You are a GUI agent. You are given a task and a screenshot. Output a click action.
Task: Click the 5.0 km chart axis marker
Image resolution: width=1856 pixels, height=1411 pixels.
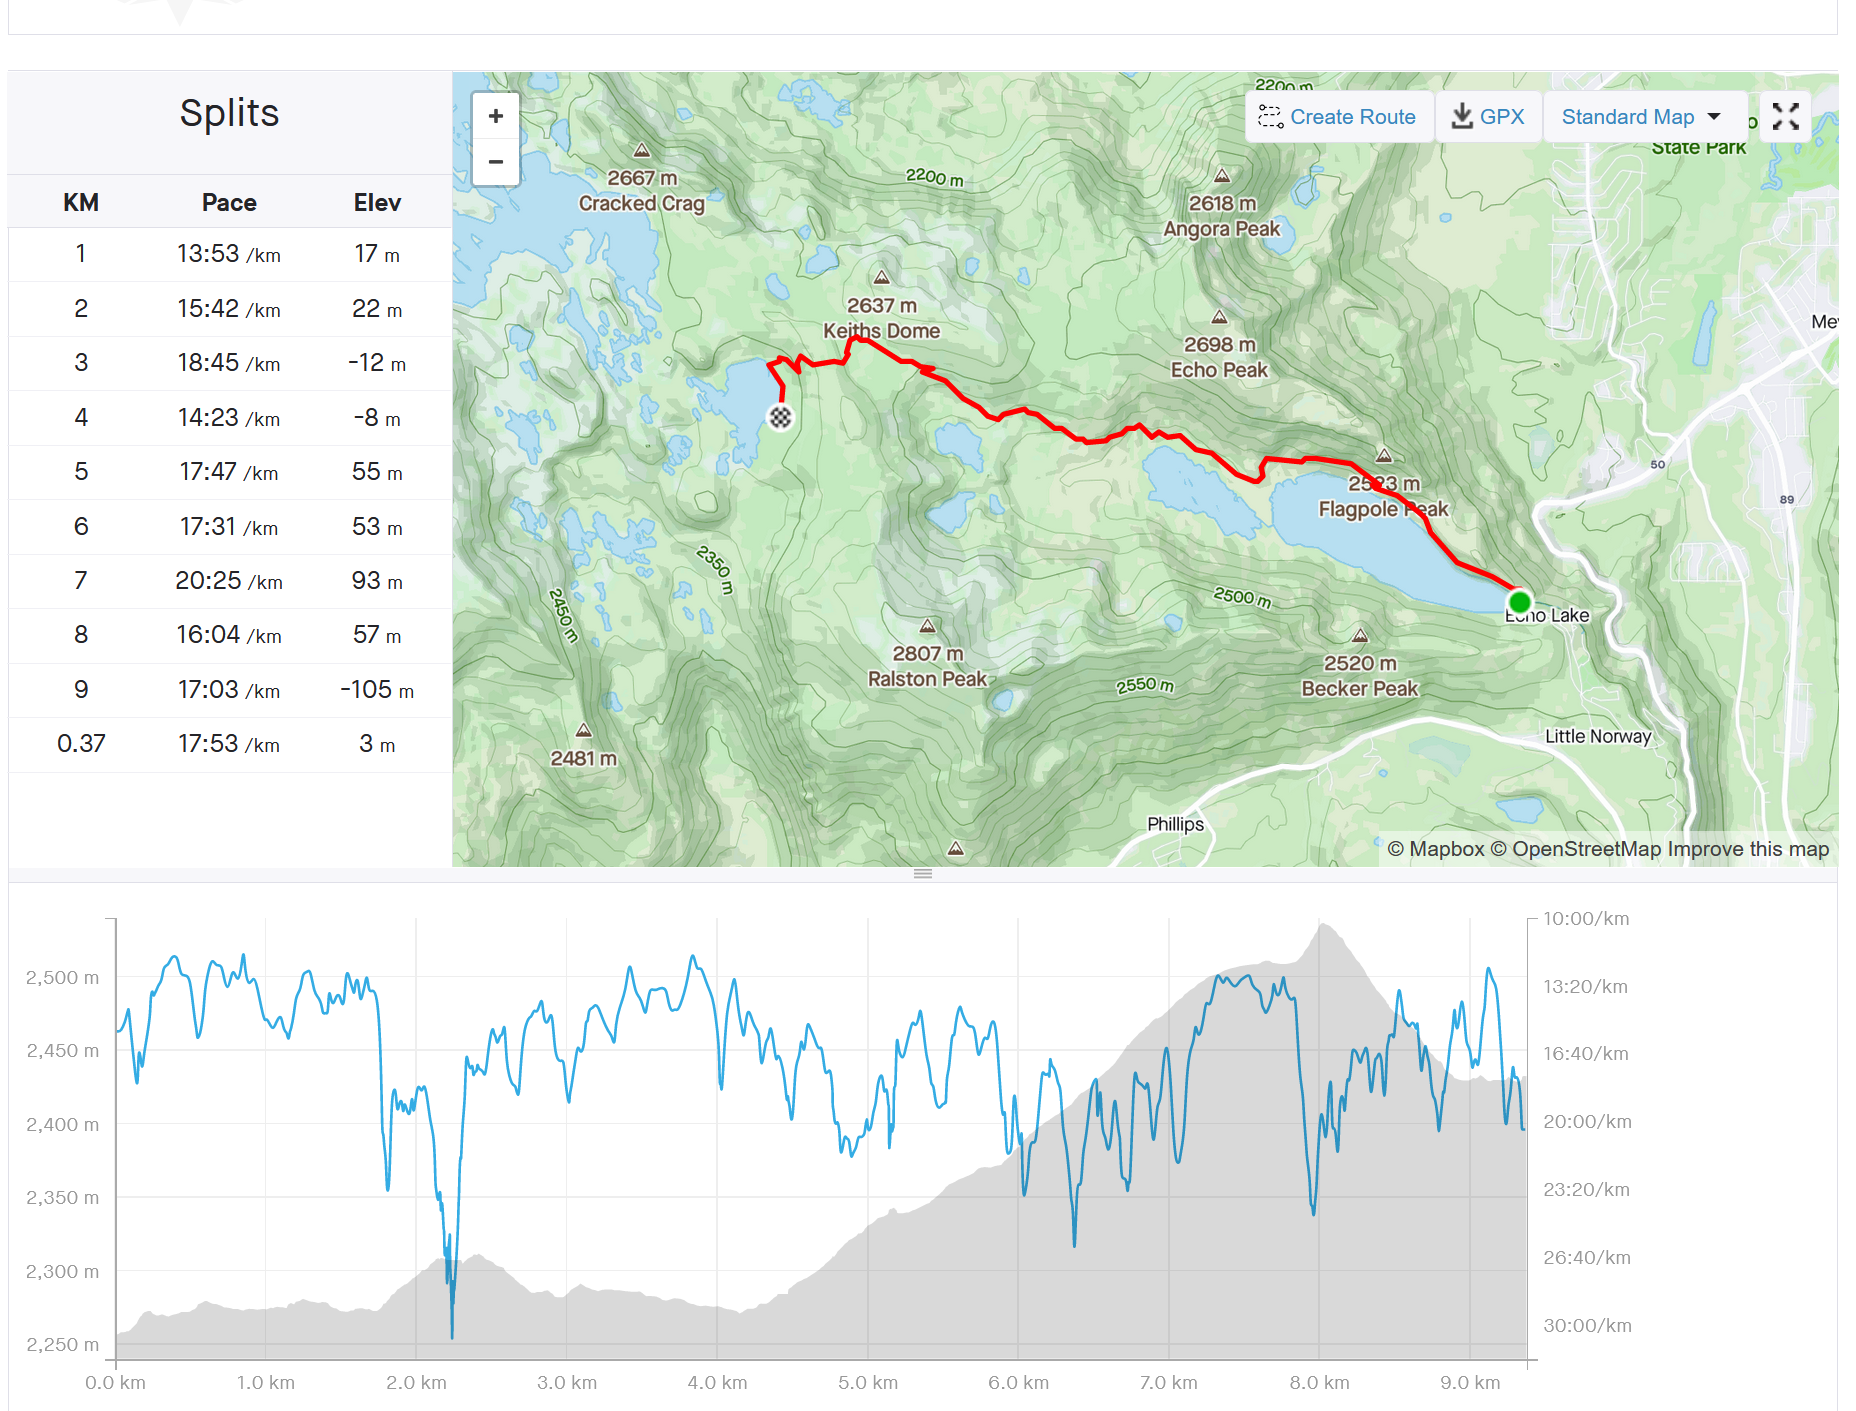point(868,1382)
